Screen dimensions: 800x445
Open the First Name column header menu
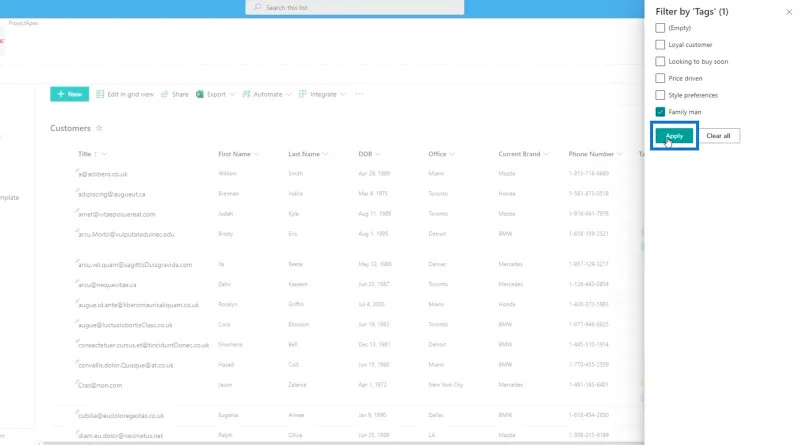(238, 154)
